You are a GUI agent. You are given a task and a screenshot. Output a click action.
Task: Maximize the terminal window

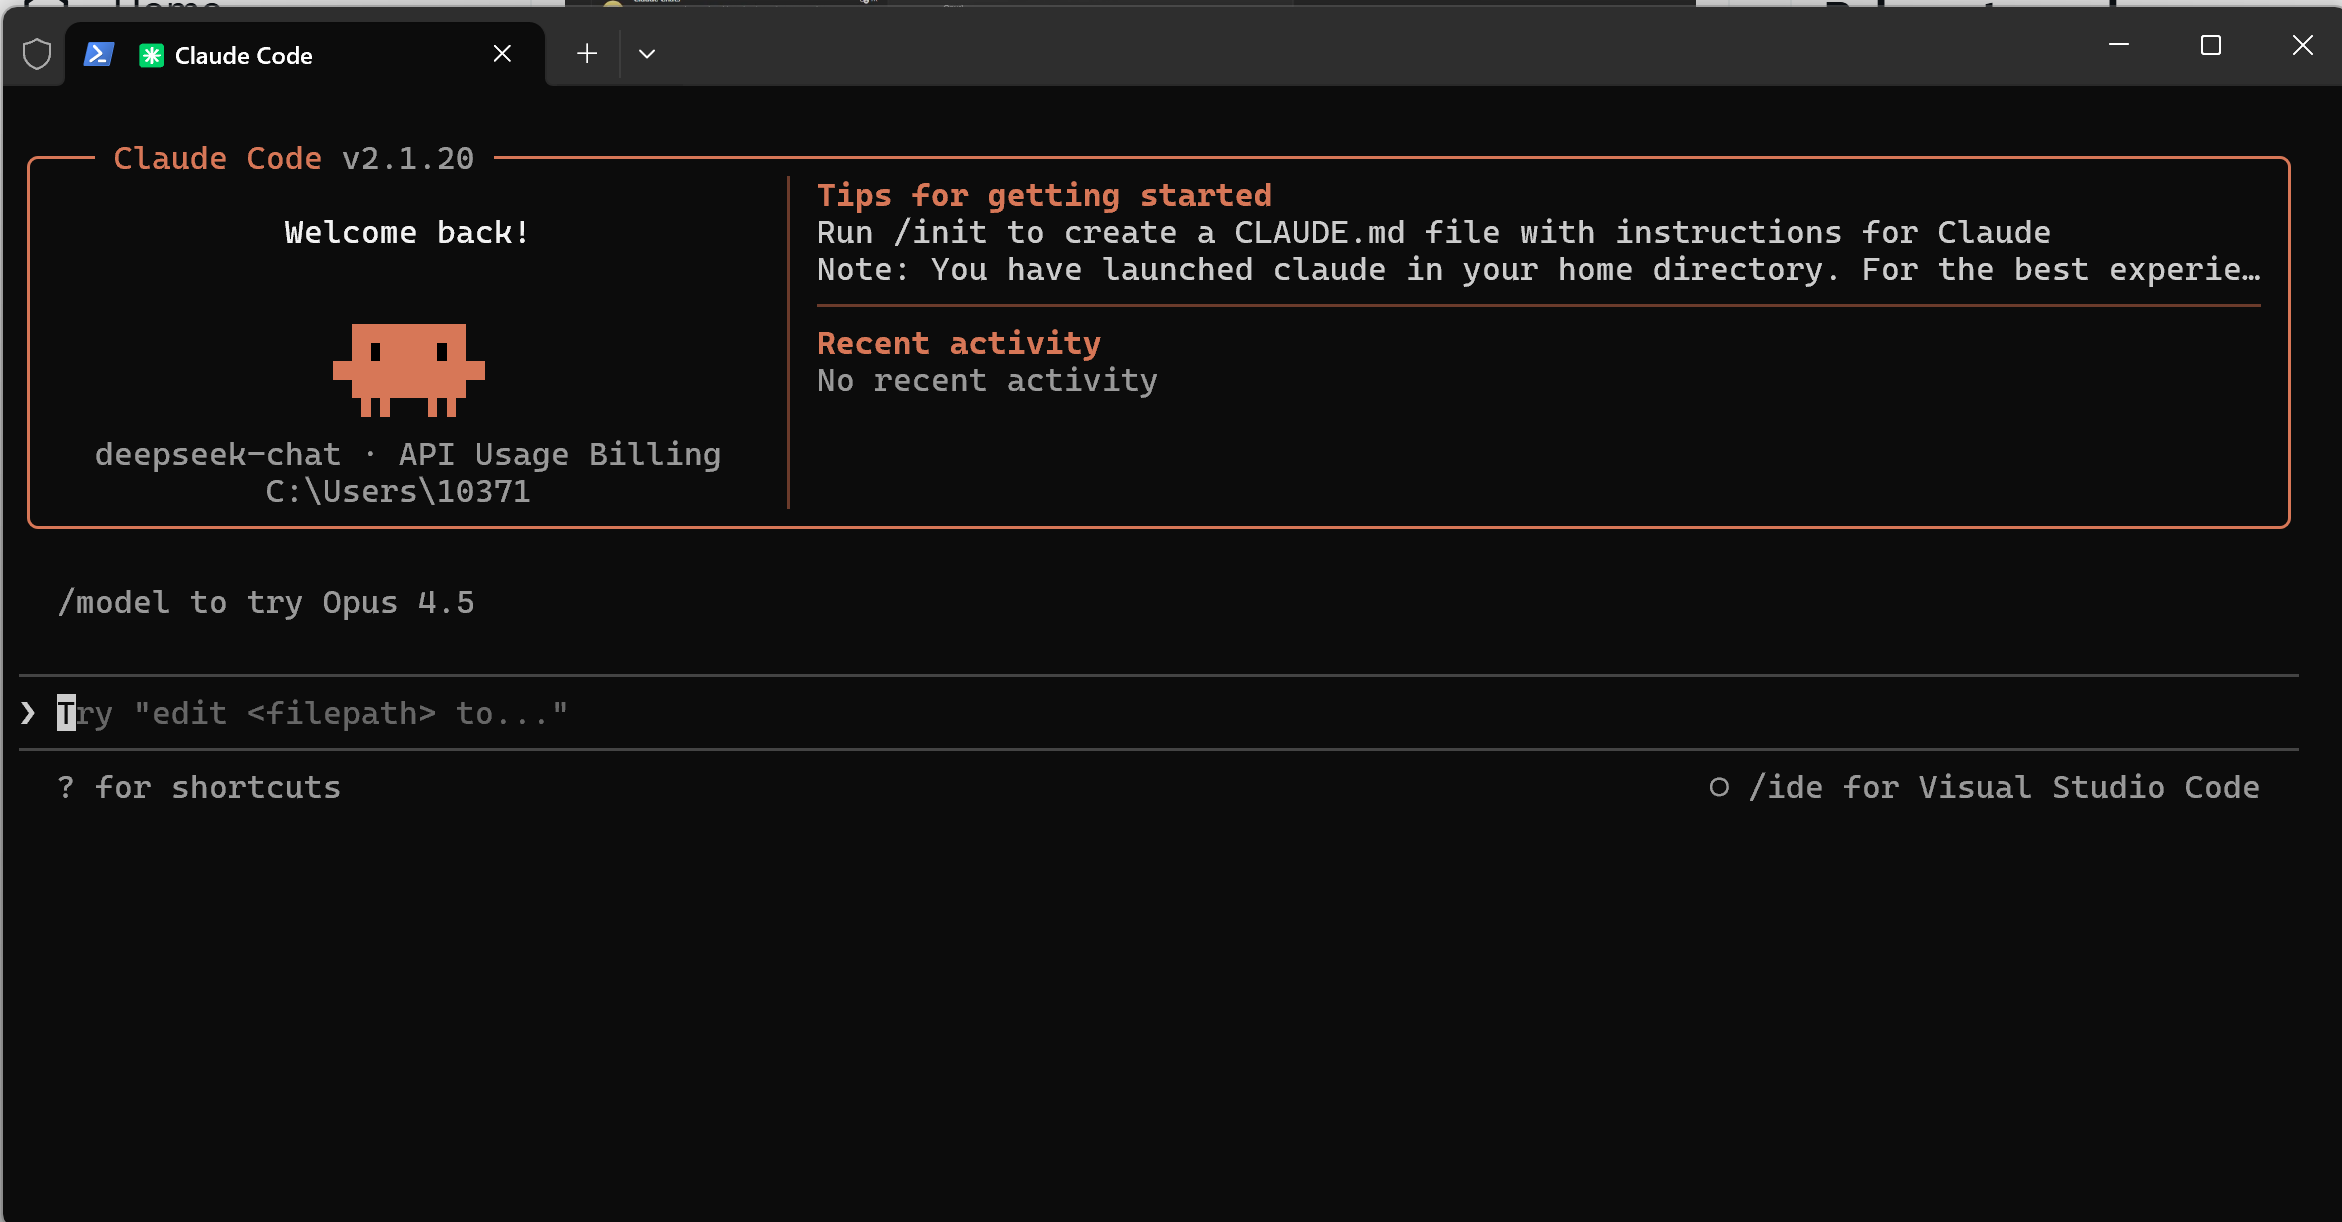pos(2210,46)
